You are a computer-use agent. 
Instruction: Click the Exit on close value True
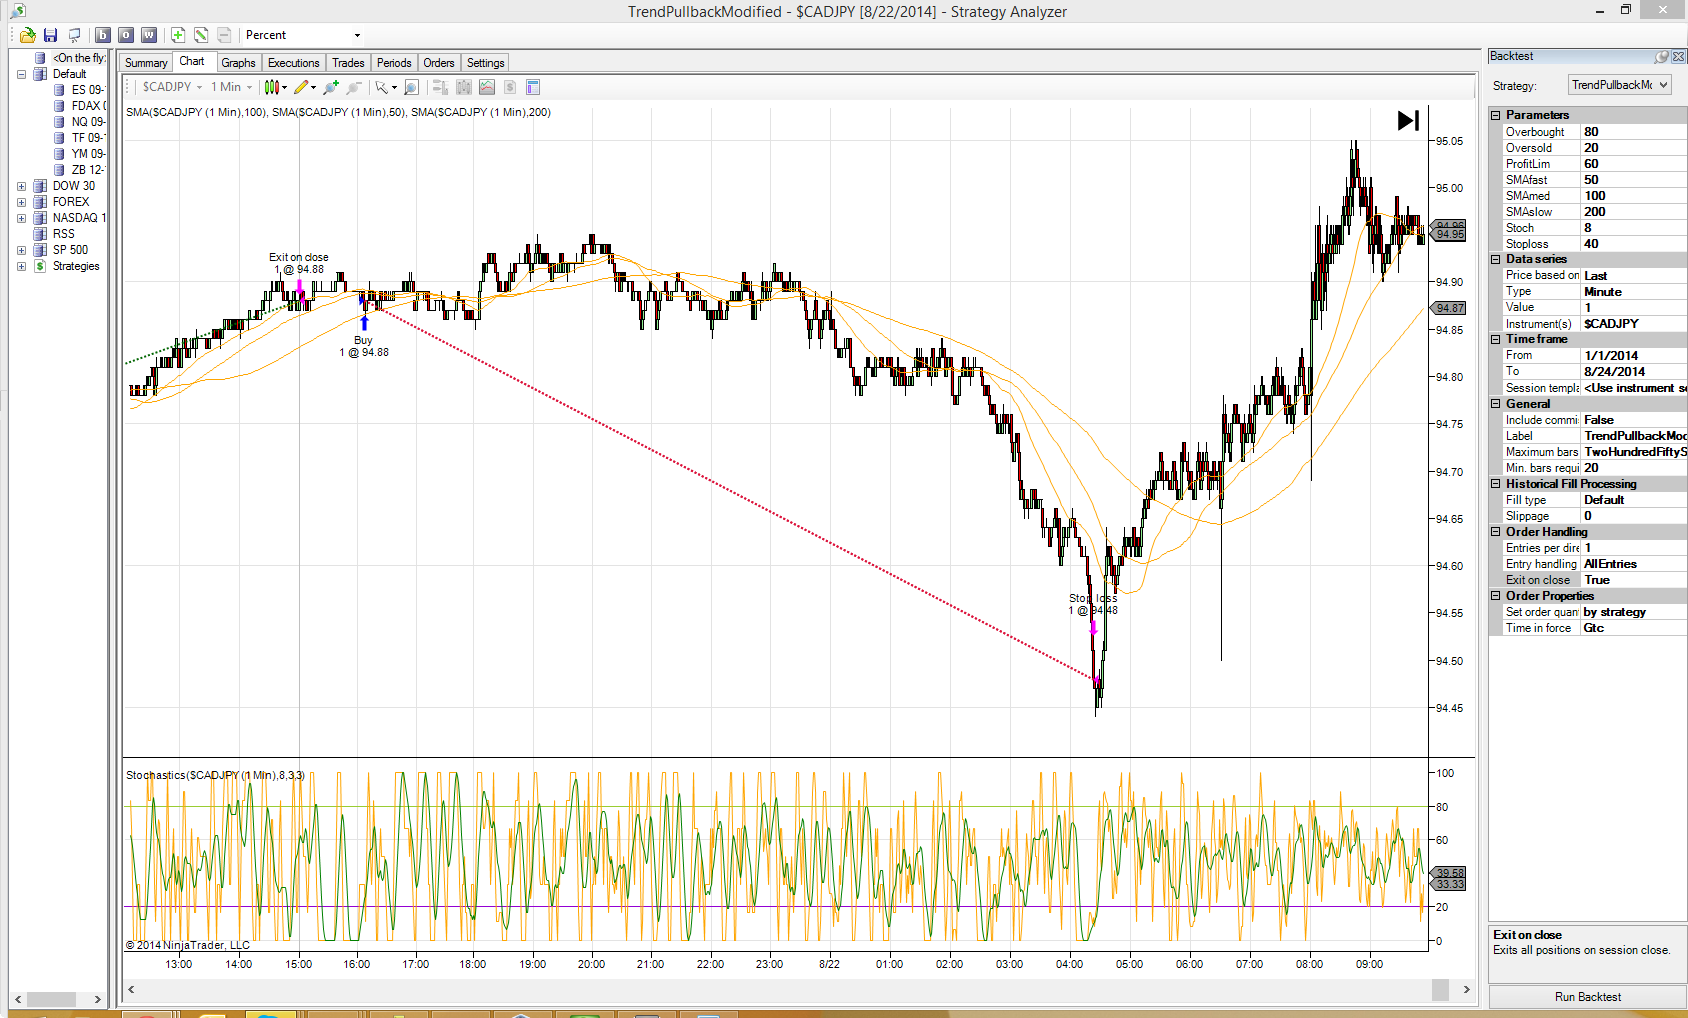pyautogui.click(x=1634, y=580)
